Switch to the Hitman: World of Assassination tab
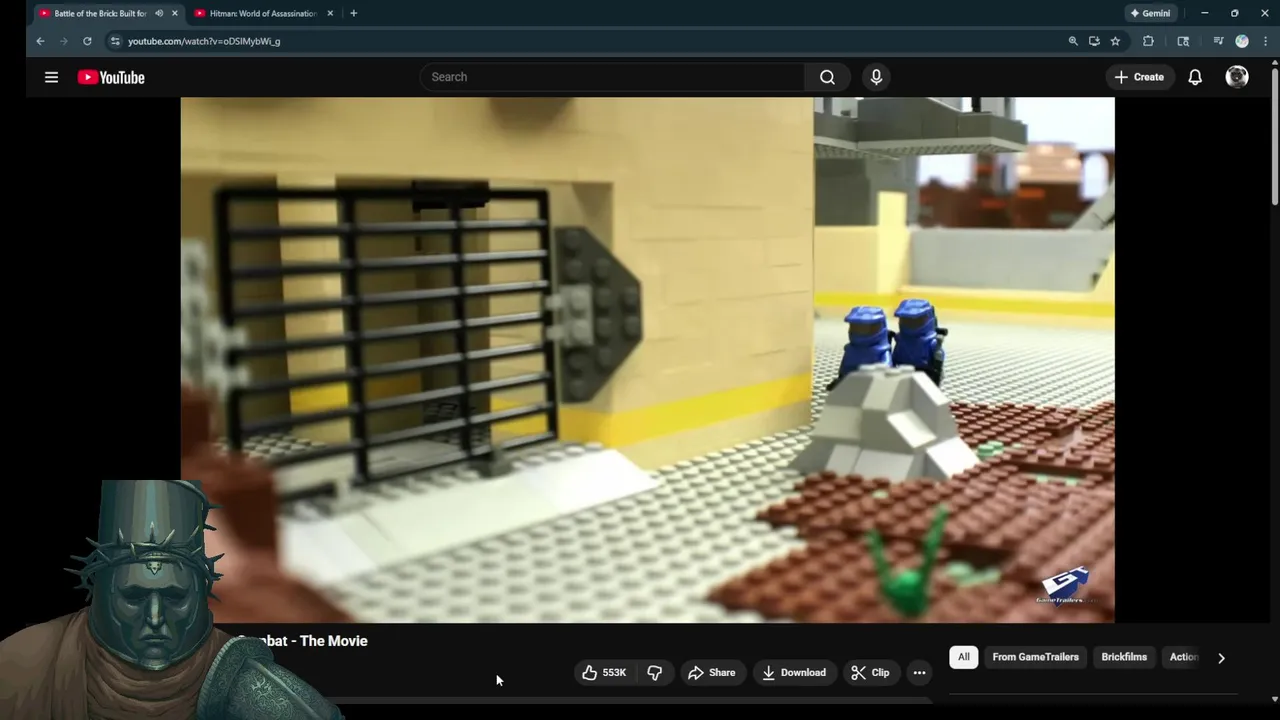1280x720 pixels. click(x=263, y=13)
